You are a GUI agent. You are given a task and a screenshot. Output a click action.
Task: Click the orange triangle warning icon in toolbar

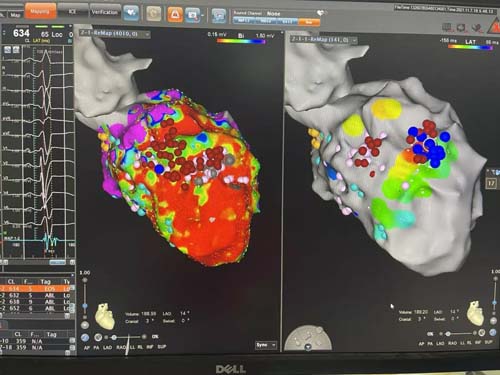(x=175, y=14)
